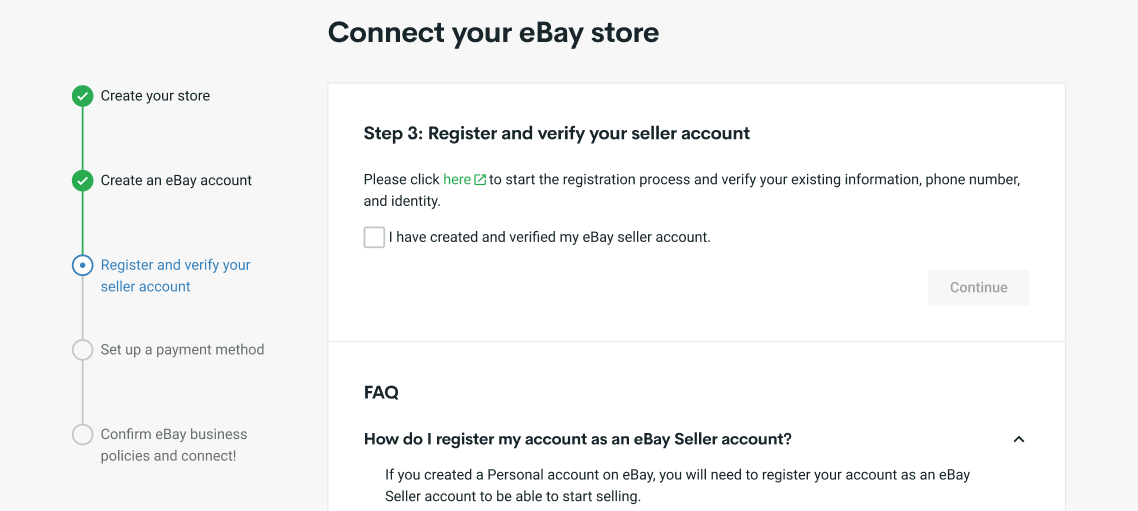The width and height of the screenshot is (1138, 511).
Task: Open the green here registration link
Action: click(457, 179)
